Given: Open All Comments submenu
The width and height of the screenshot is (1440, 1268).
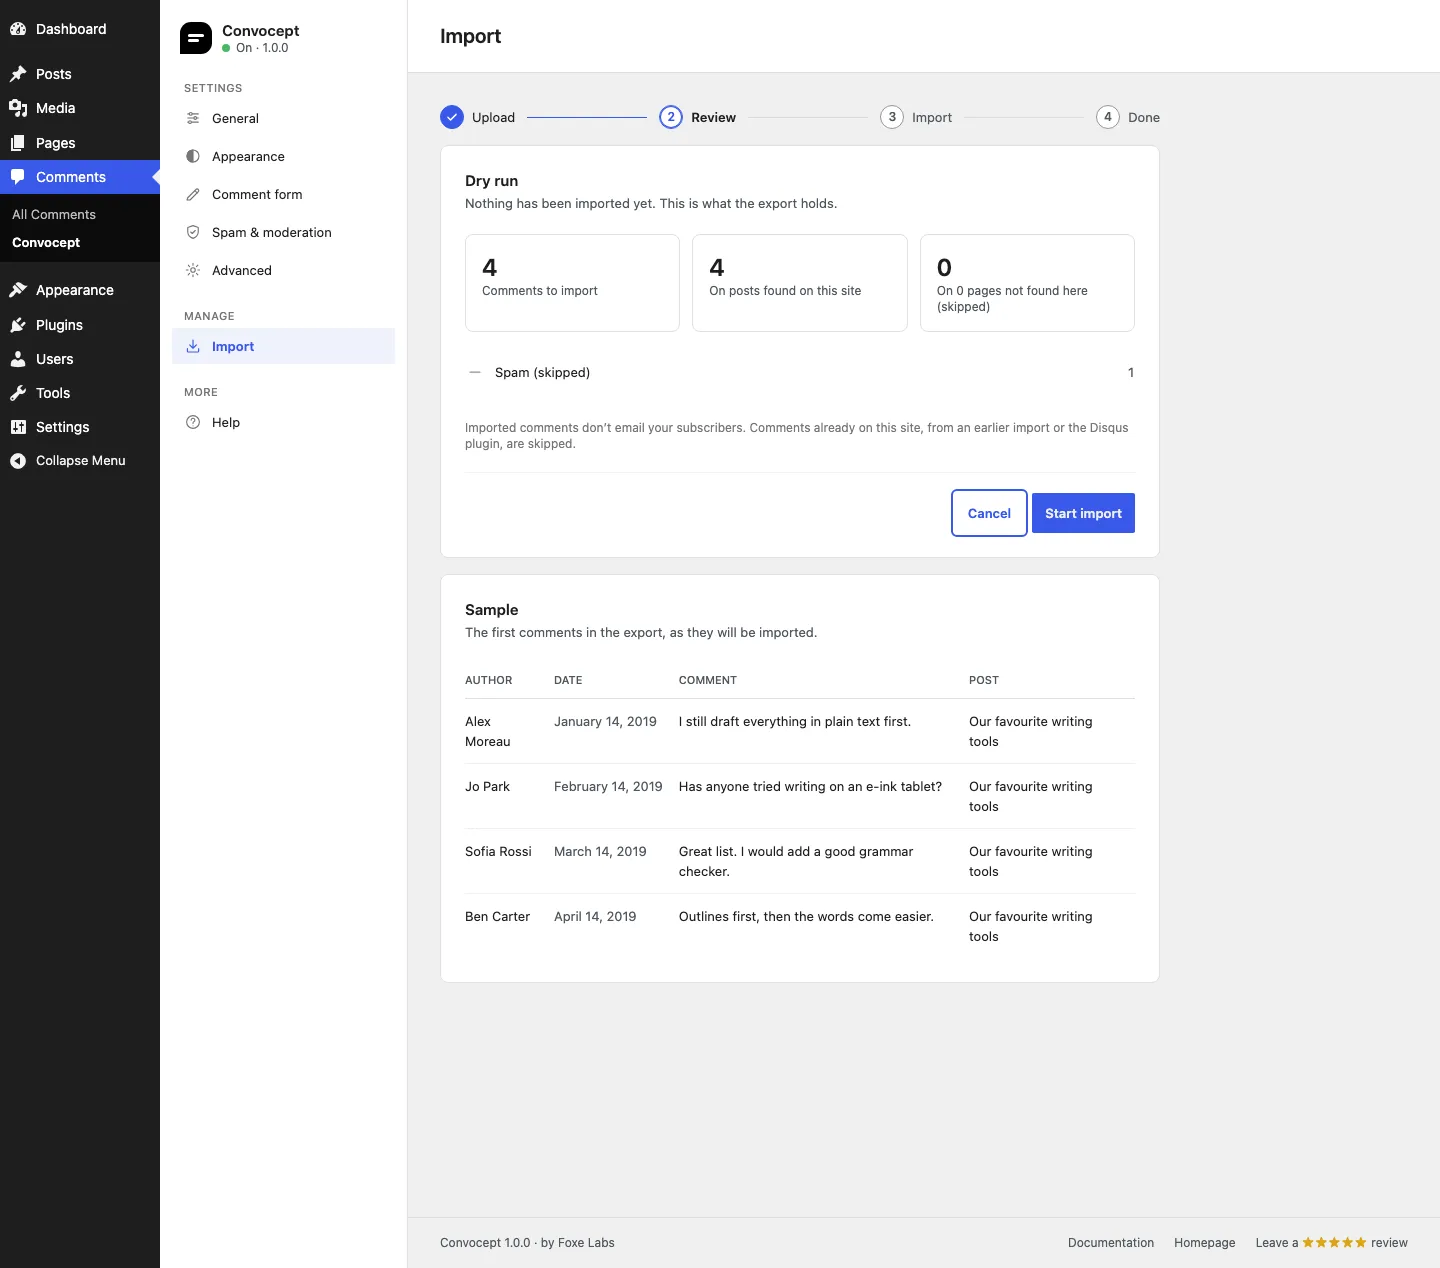Looking at the screenshot, I should pos(54,214).
